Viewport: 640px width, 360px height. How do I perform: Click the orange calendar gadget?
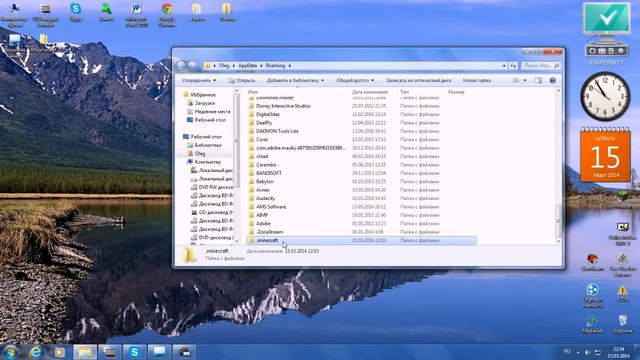click(x=605, y=154)
